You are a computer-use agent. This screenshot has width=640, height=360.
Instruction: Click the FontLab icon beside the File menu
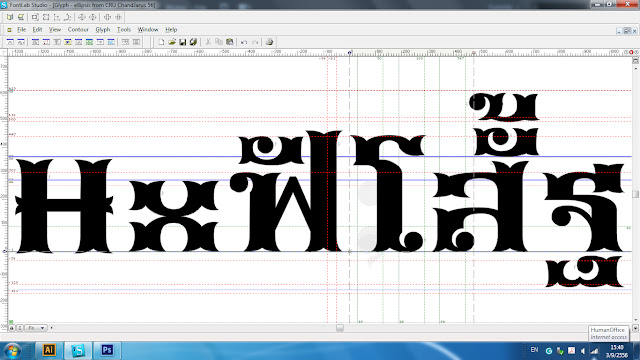pyautogui.click(x=9, y=30)
